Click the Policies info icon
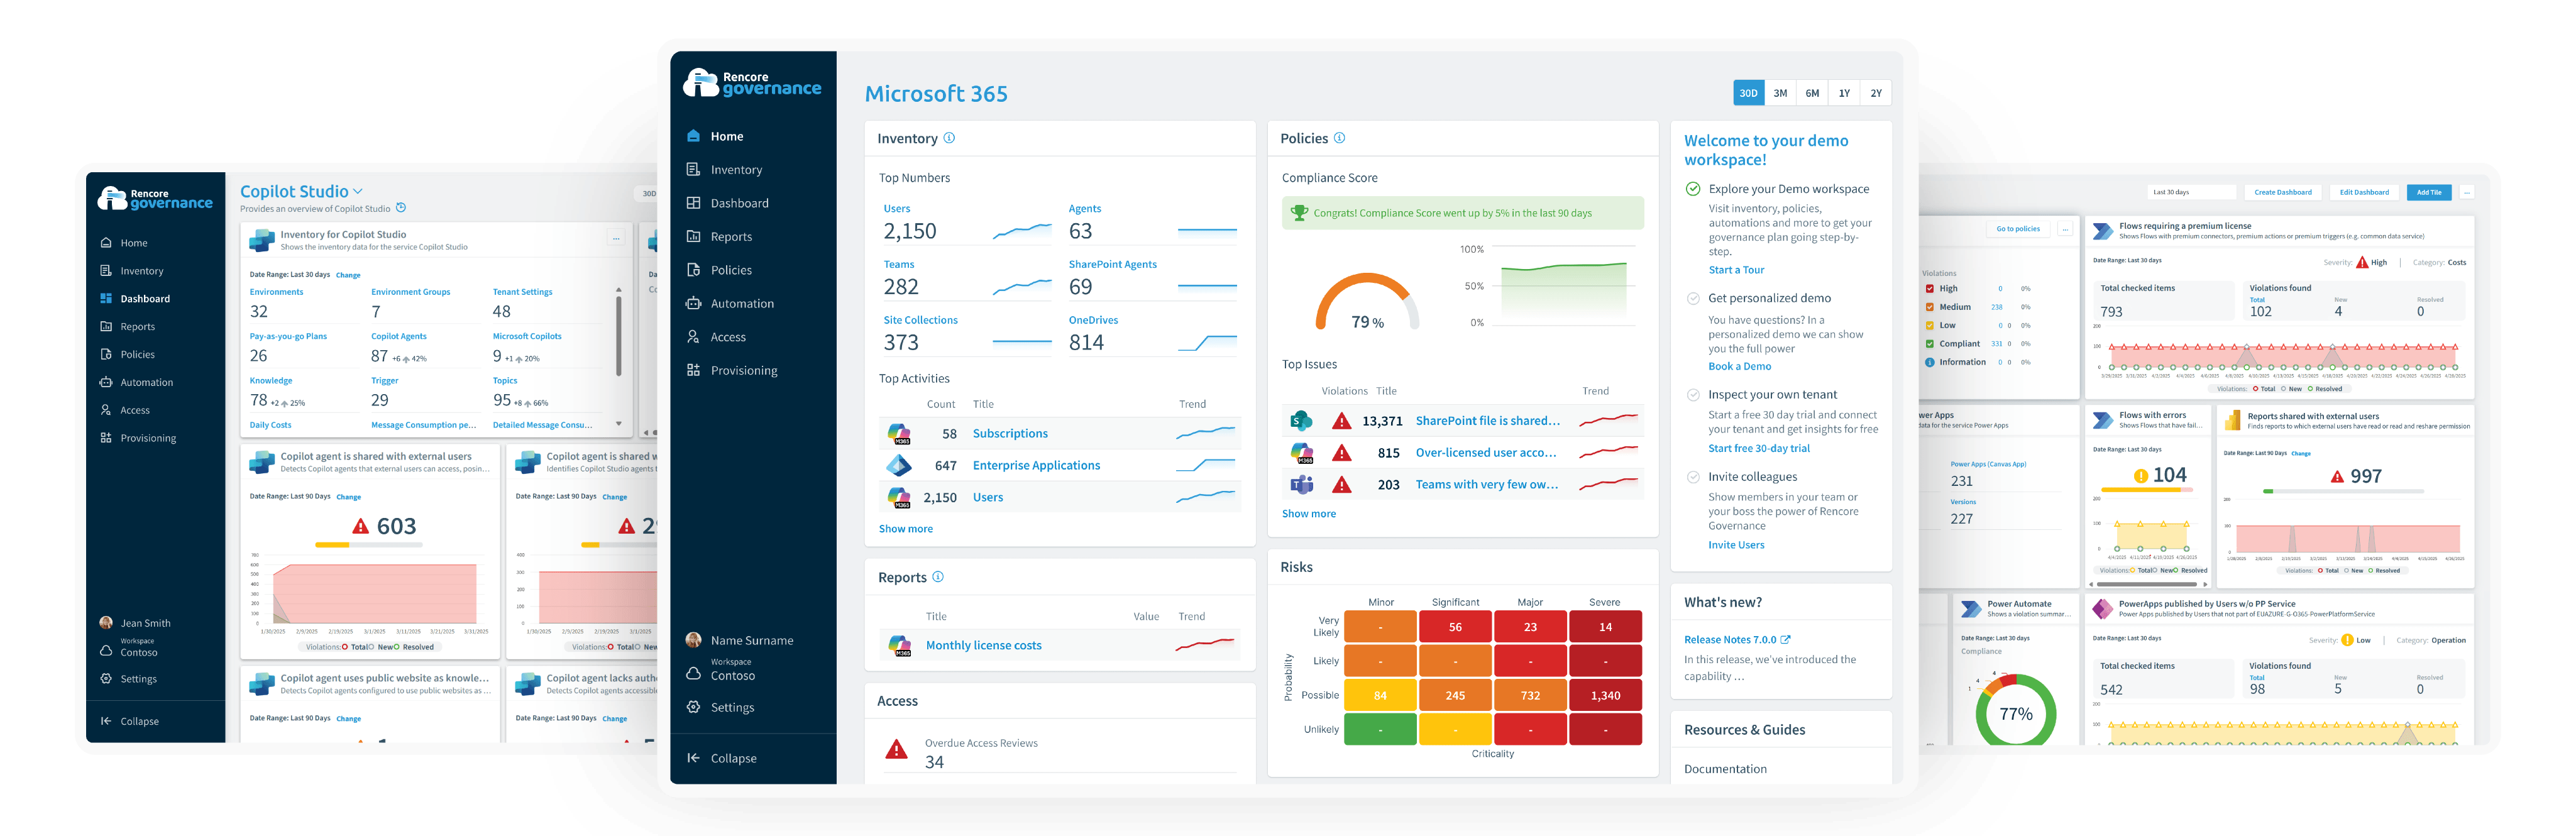This screenshot has width=2576, height=836. pos(1339,138)
